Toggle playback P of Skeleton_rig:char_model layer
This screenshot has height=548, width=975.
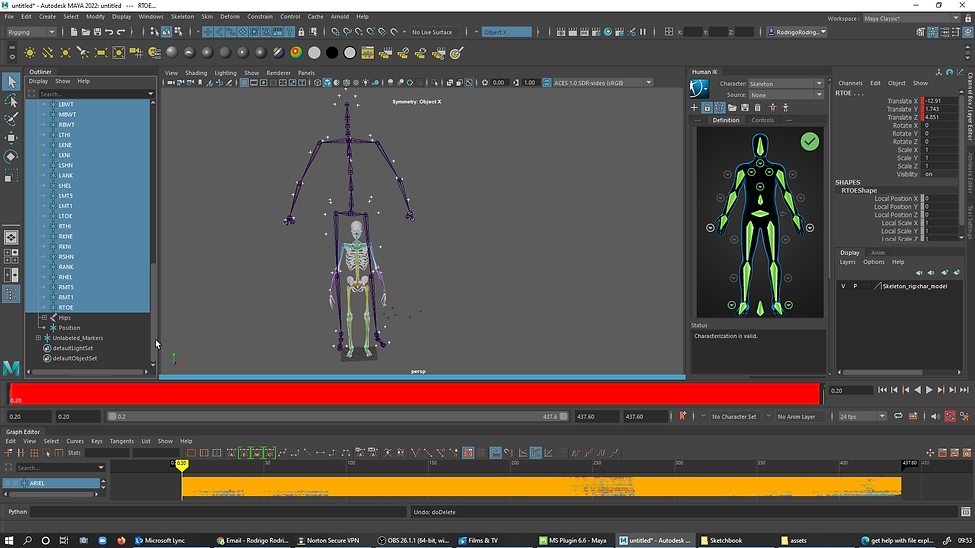(855, 286)
